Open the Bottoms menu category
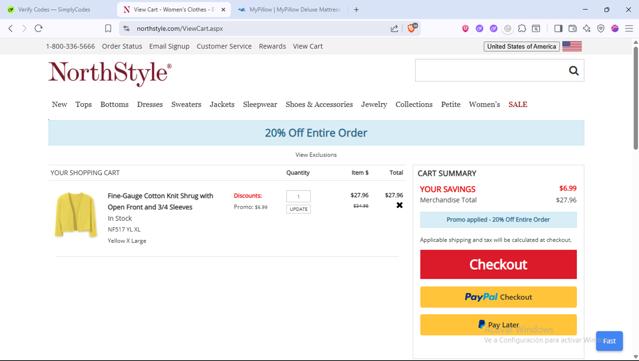 pos(114,104)
